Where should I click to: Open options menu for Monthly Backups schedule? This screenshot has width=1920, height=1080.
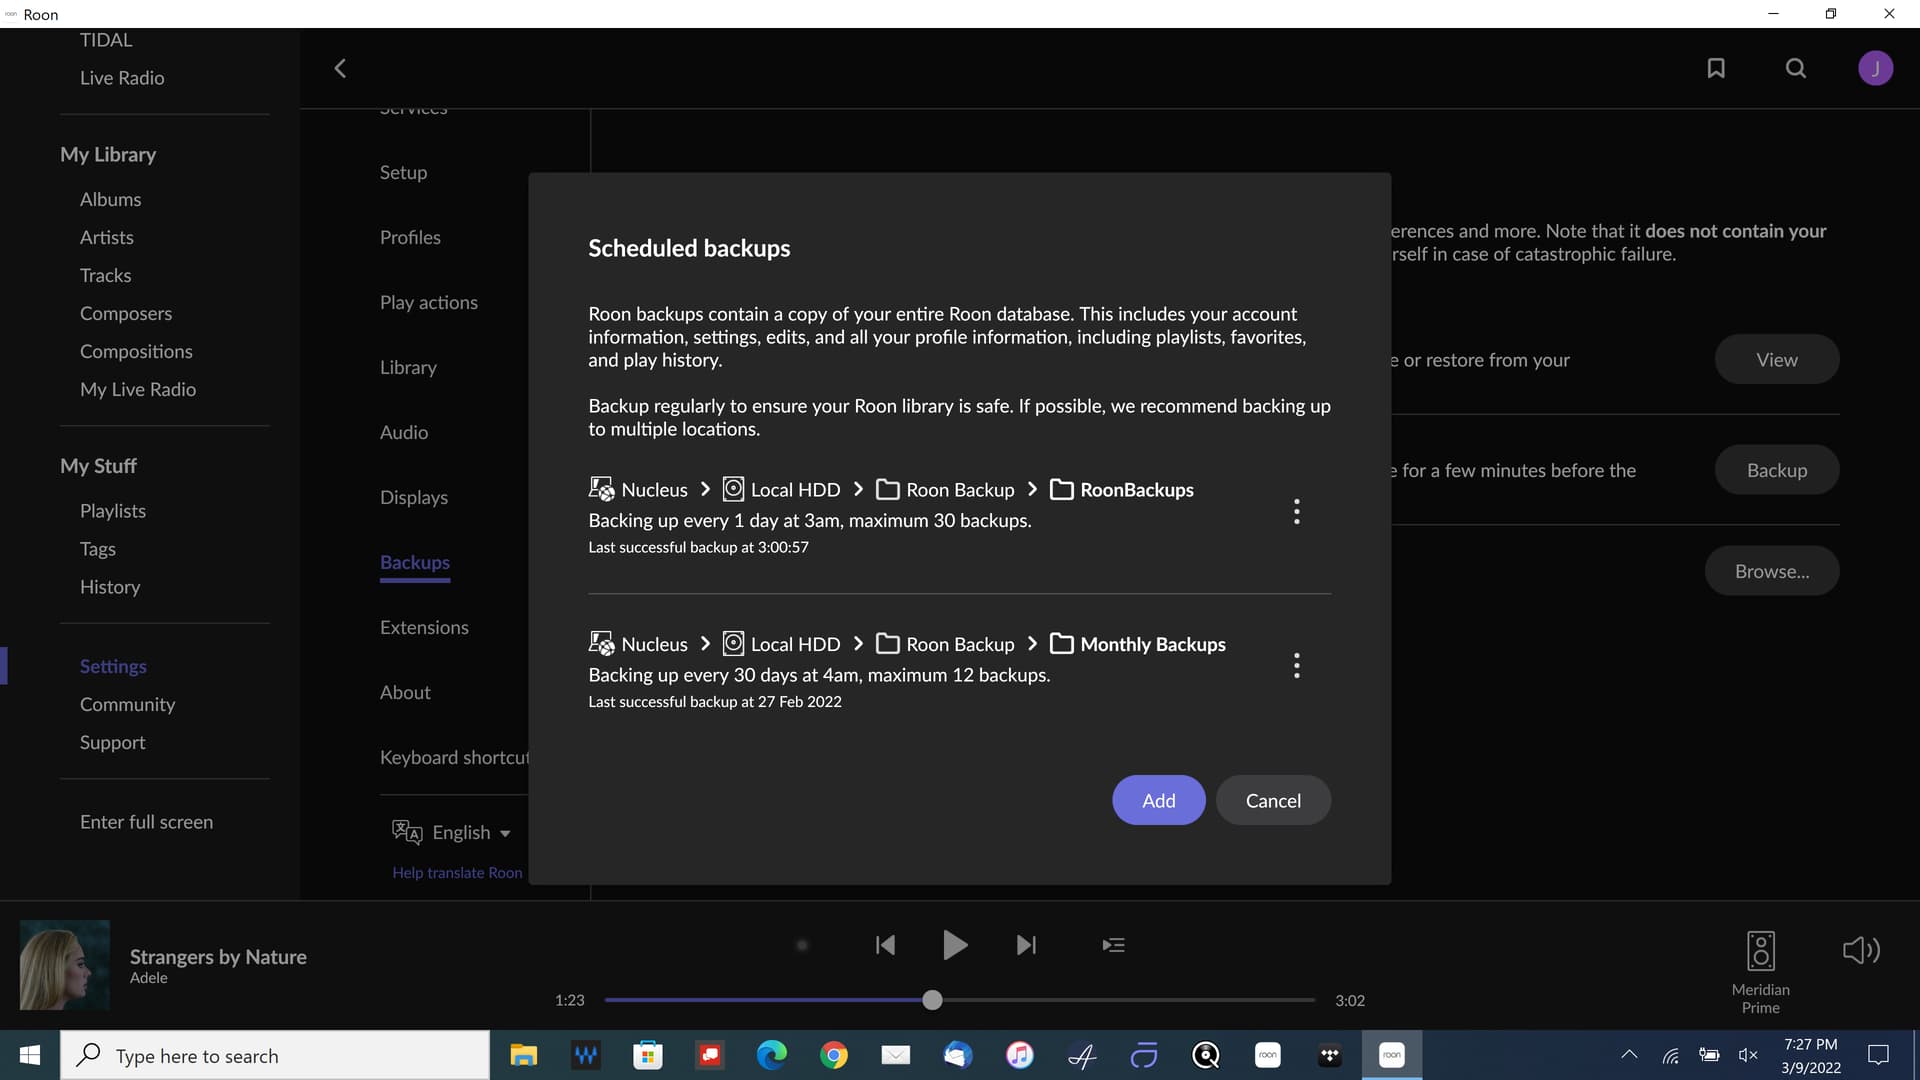(x=1297, y=666)
